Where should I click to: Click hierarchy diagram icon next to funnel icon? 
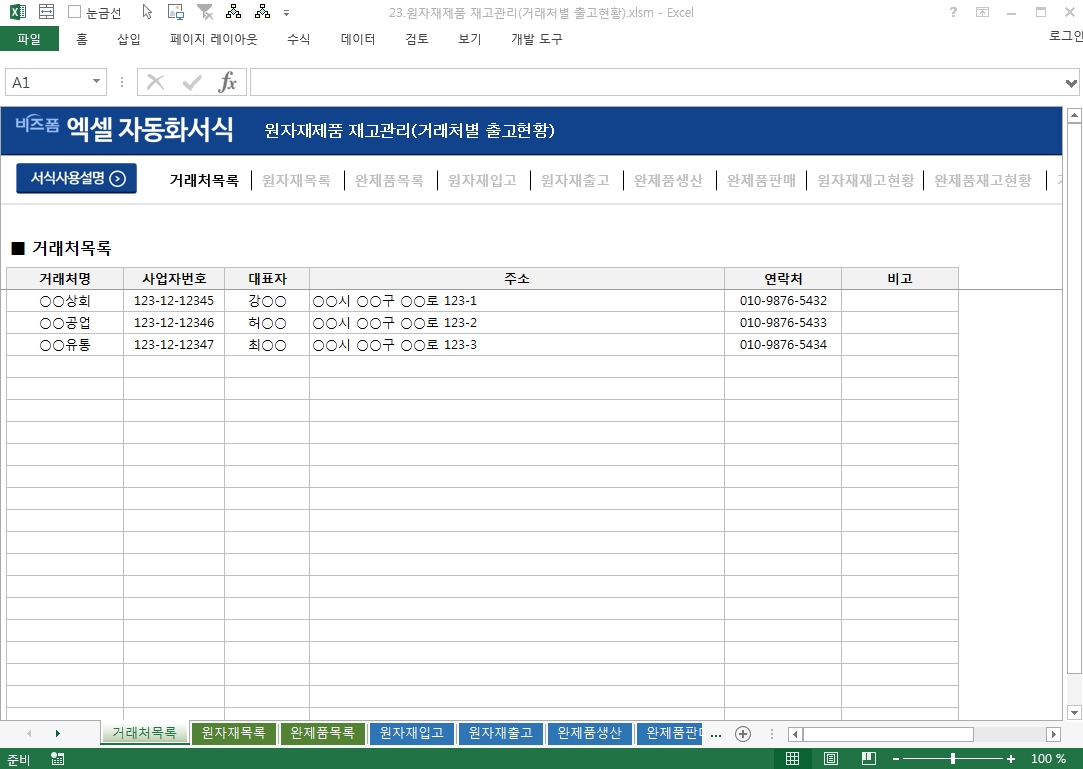click(233, 12)
